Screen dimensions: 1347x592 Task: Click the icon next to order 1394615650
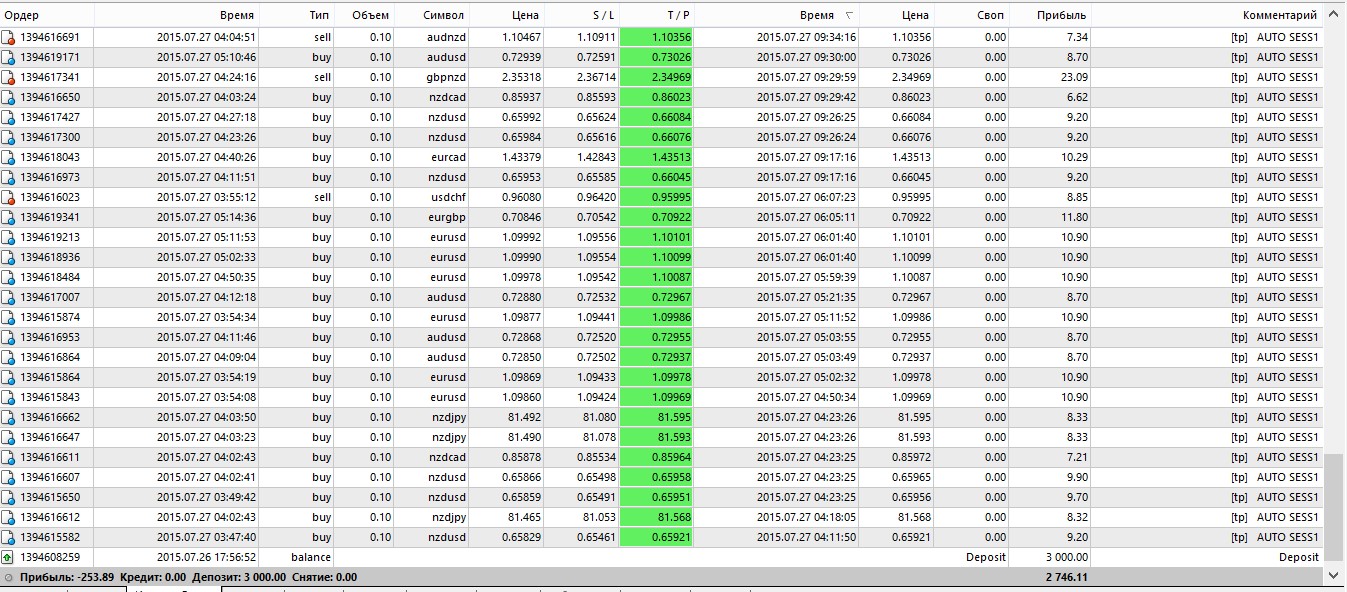[x=9, y=497]
